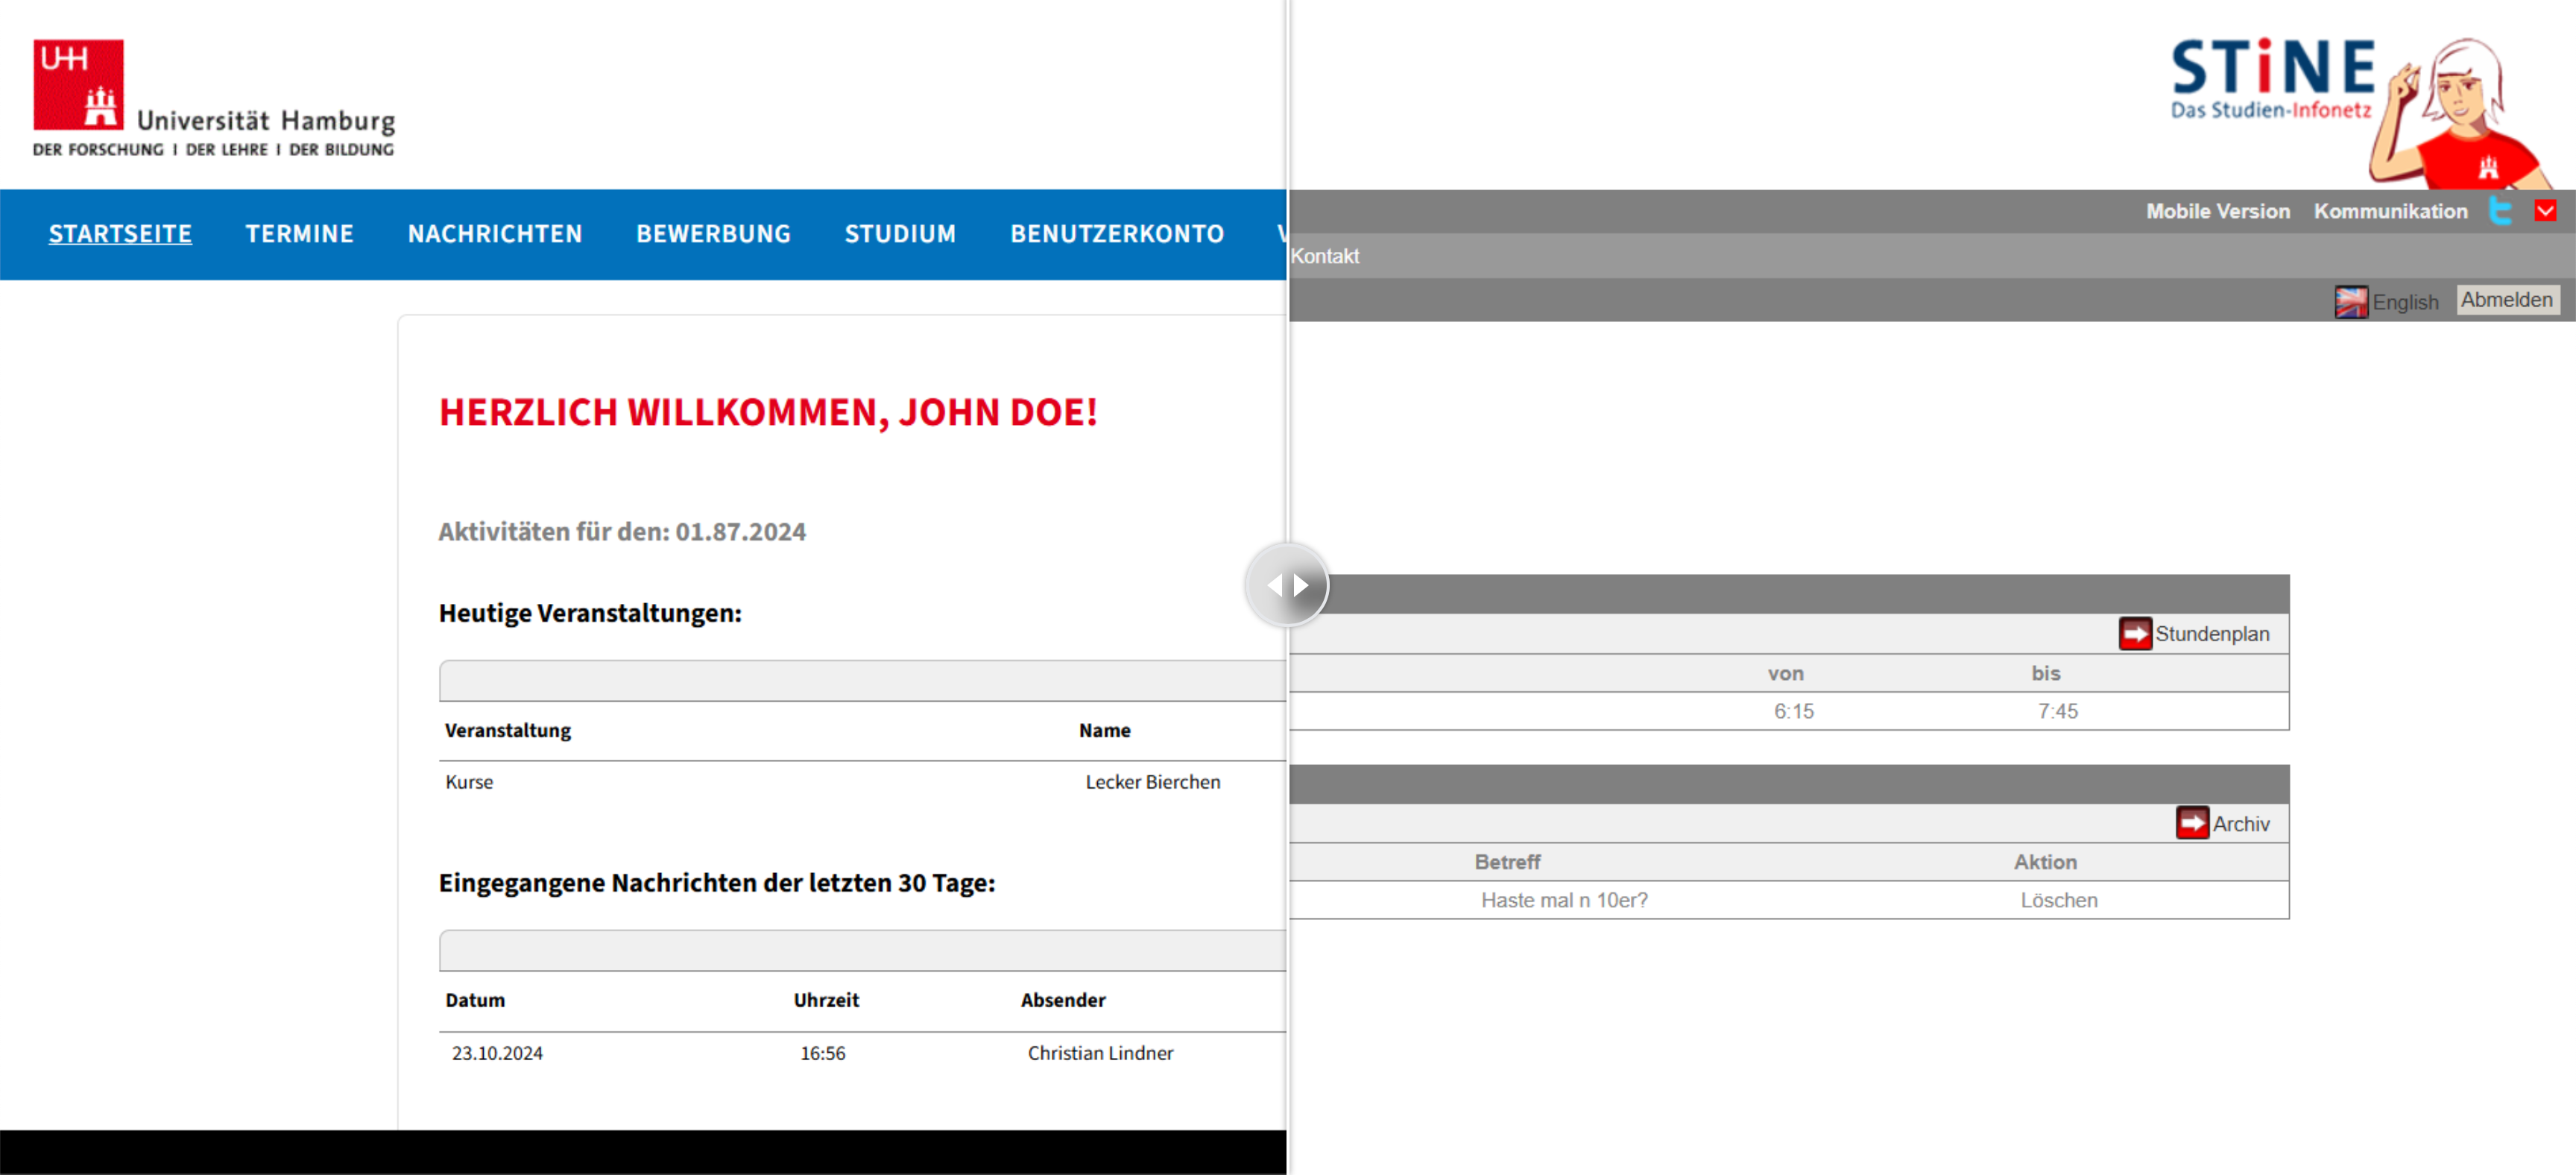The image size is (2576, 1175).
Task: Click the Universität Hamburg logo
Action: [x=213, y=98]
